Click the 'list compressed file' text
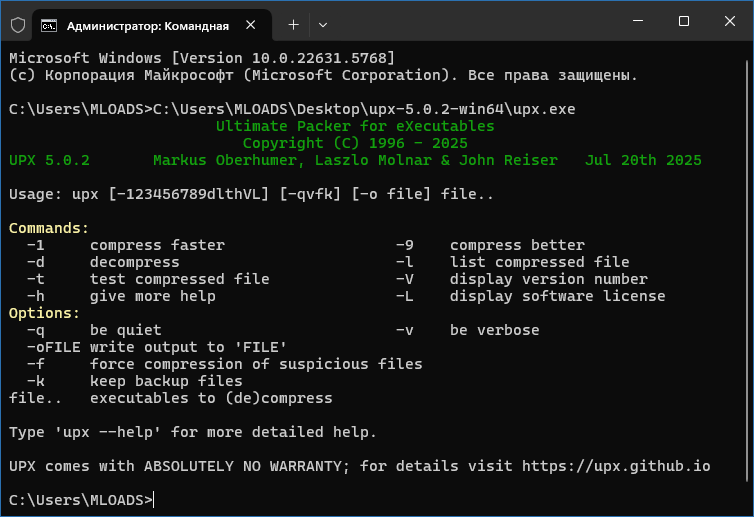Screen dimensions: 754x517 [540, 262]
